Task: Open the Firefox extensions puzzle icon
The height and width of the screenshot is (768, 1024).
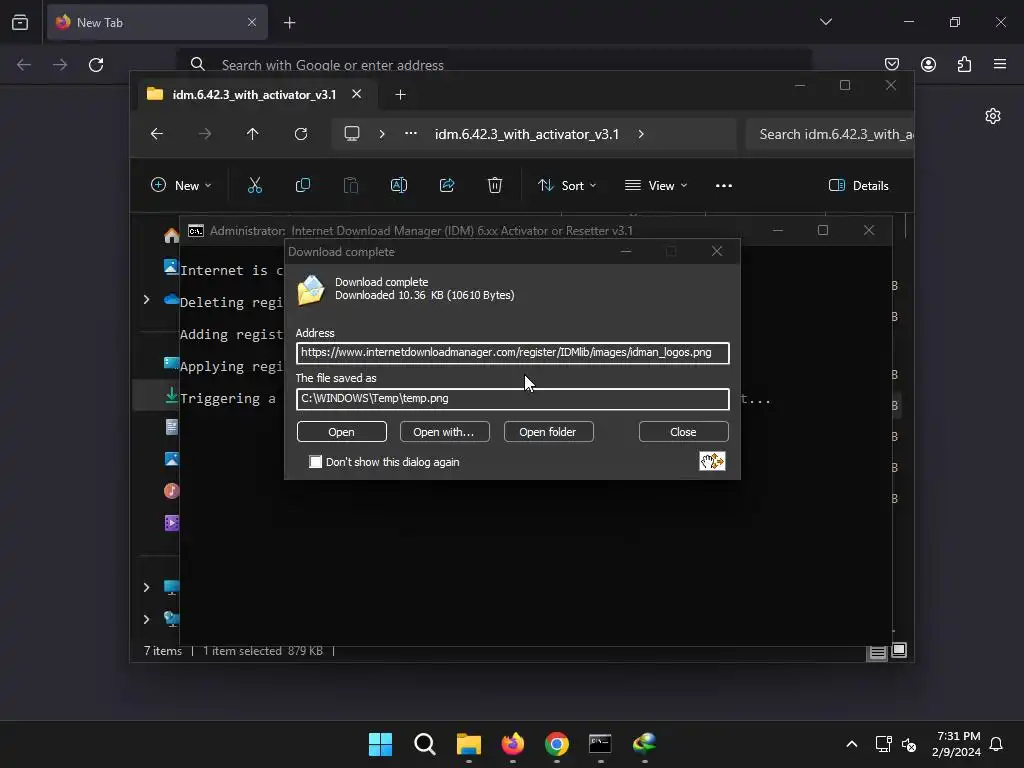Action: (965, 64)
